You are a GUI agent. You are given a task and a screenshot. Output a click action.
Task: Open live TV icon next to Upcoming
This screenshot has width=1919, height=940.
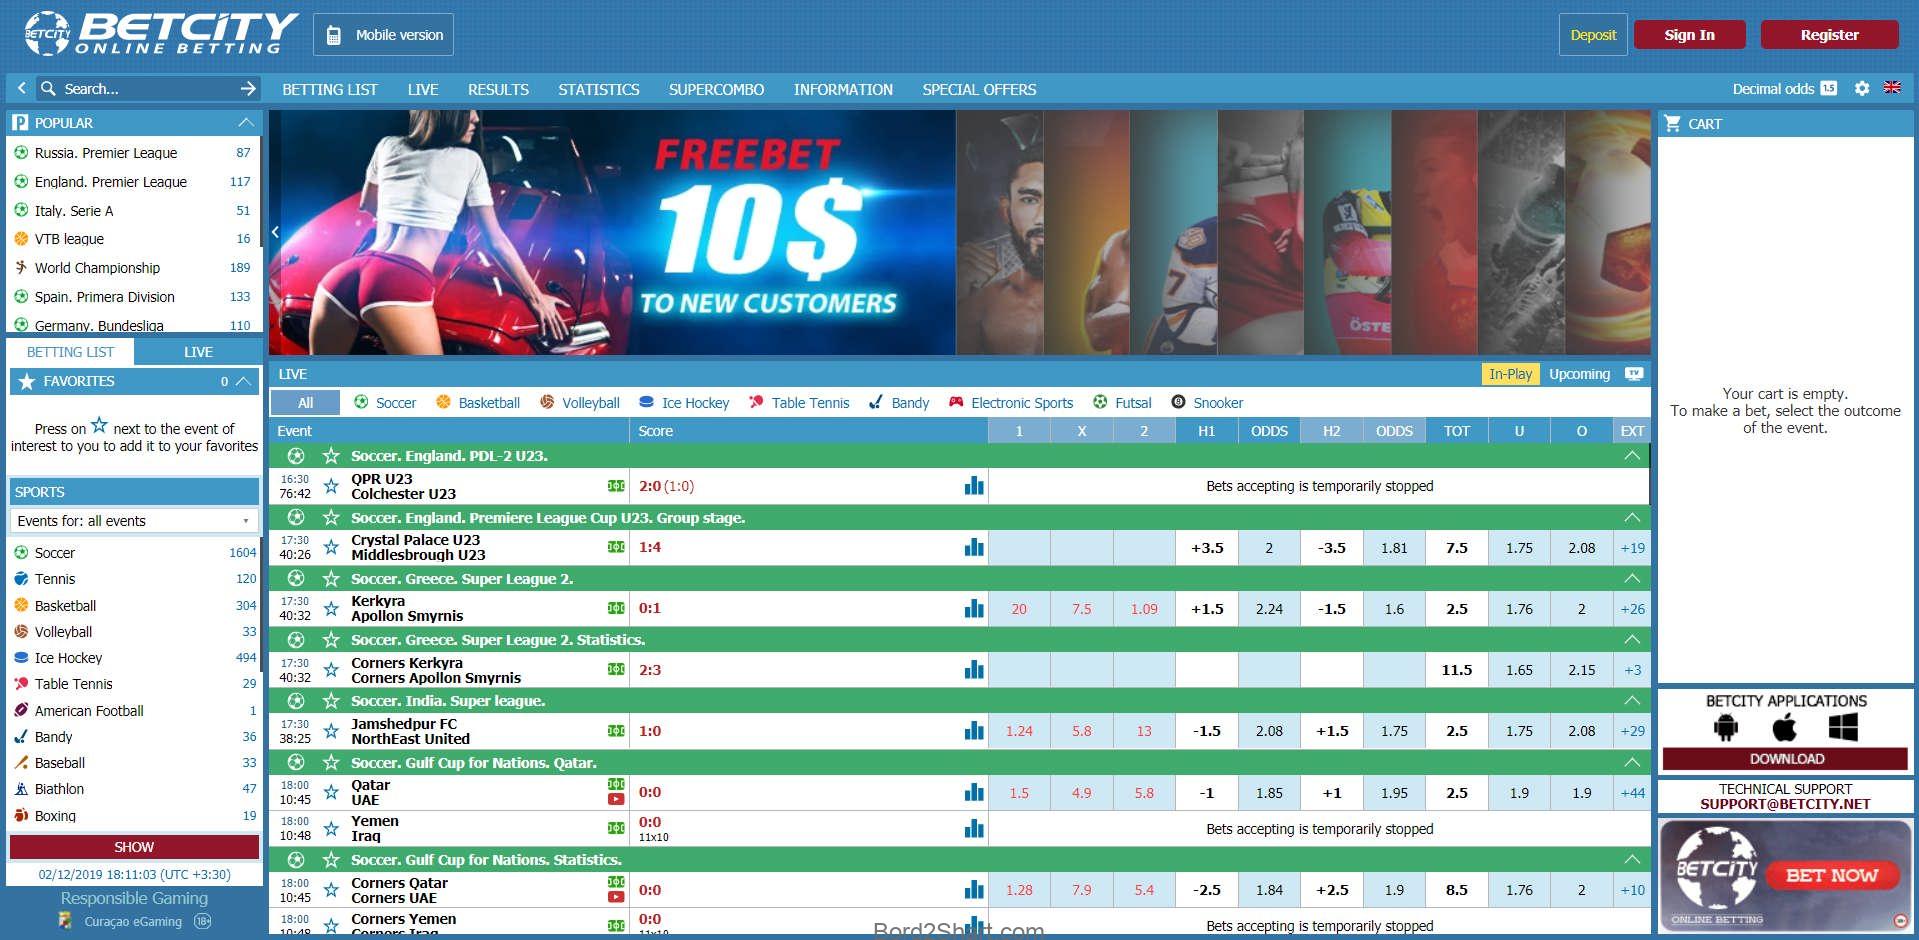click(1634, 374)
